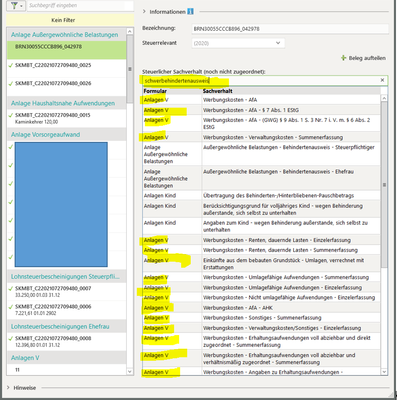Choose Verwaltungskosten/Sonstiges - Einzelerfassung row

click(261, 328)
